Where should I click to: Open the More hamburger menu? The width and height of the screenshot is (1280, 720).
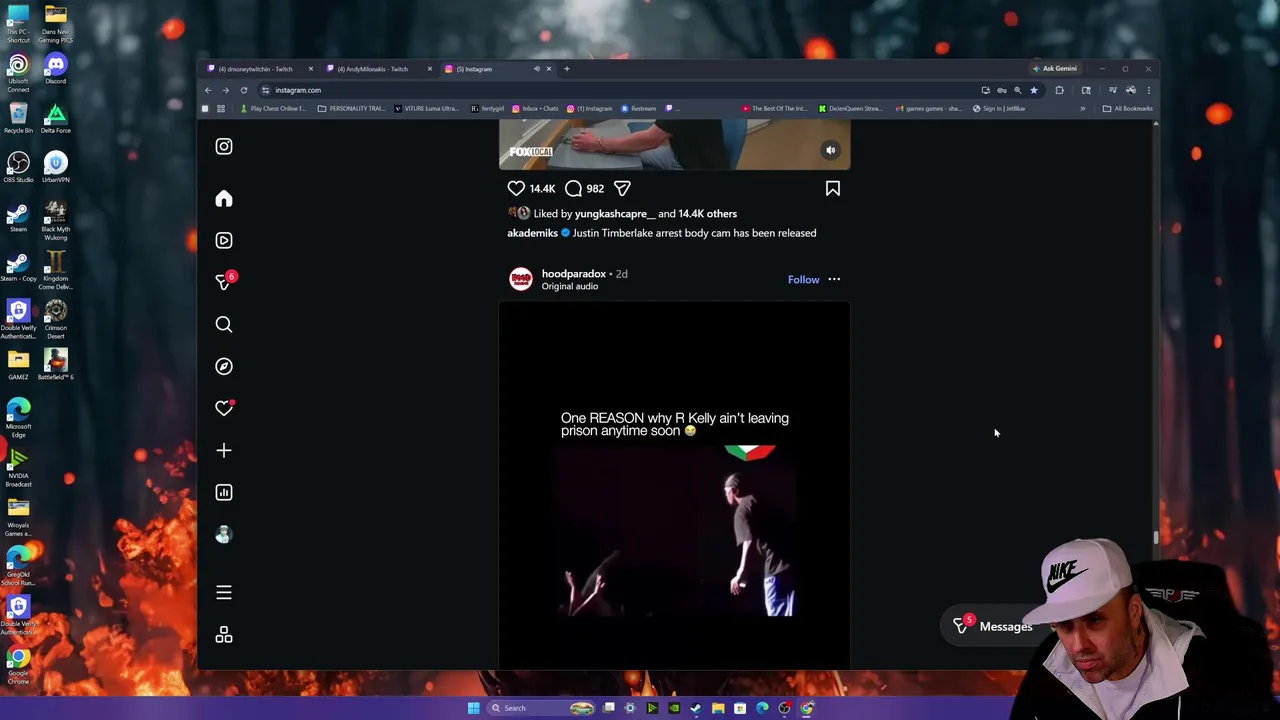(x=224, y=593)
